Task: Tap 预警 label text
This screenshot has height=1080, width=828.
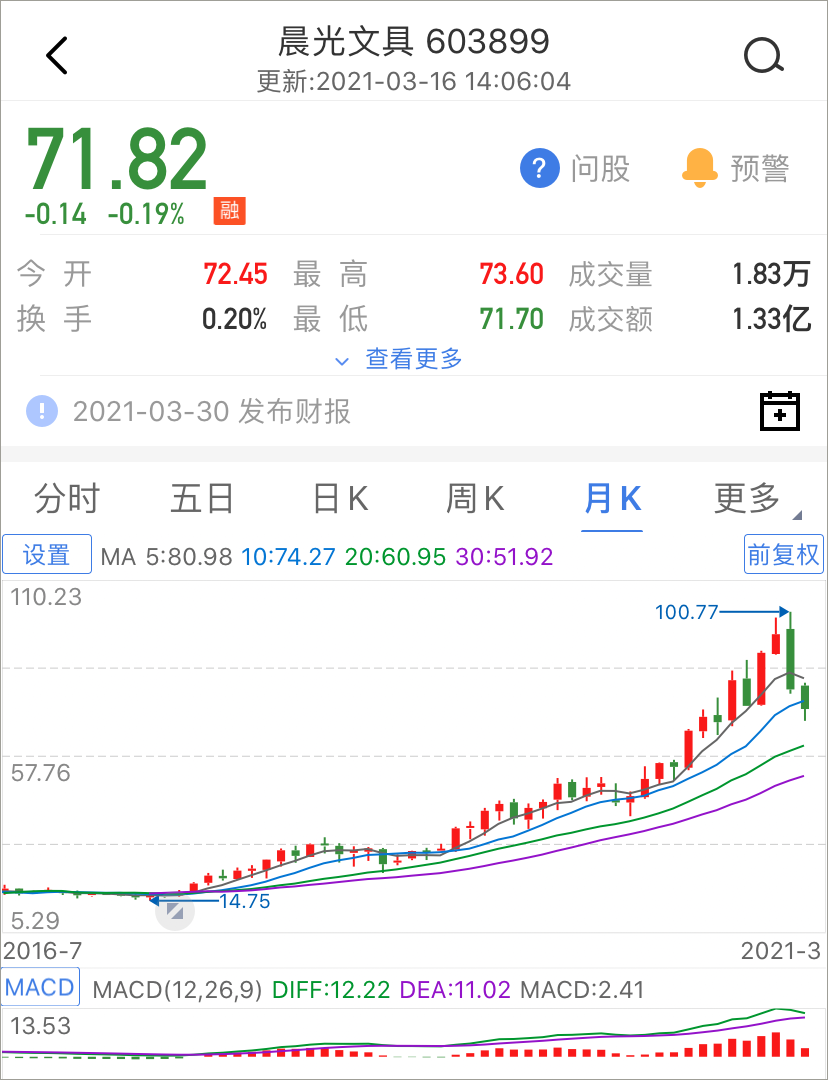Action: click(x=759, y=169)
